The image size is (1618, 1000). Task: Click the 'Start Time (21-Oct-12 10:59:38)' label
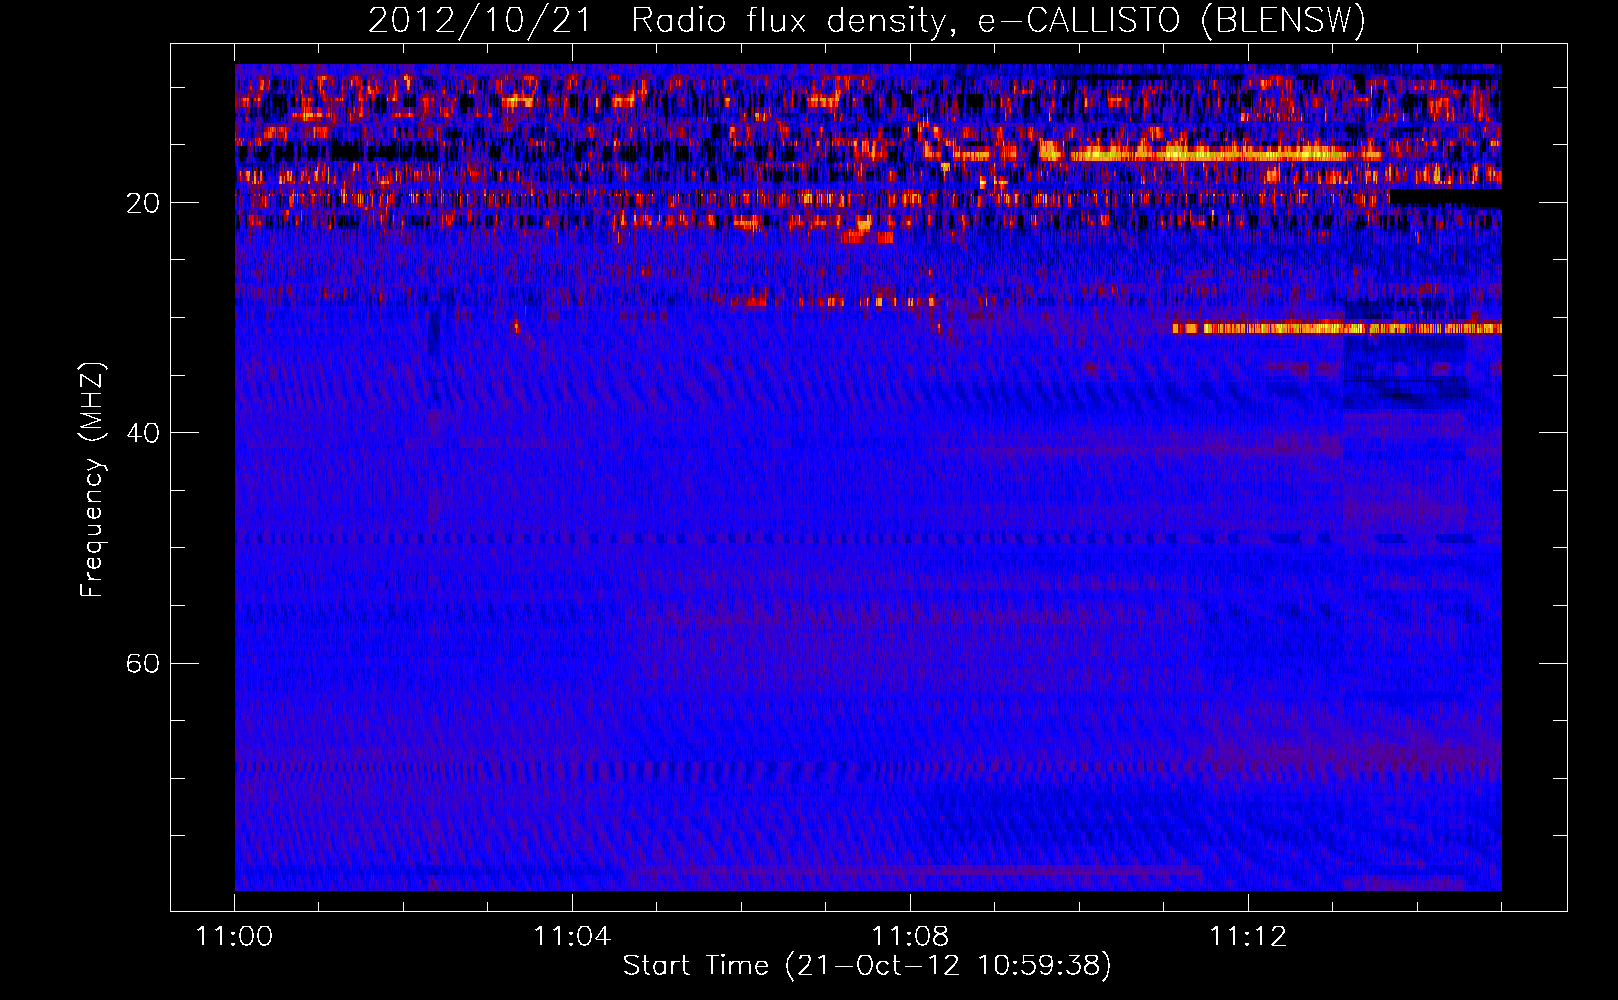867,966
